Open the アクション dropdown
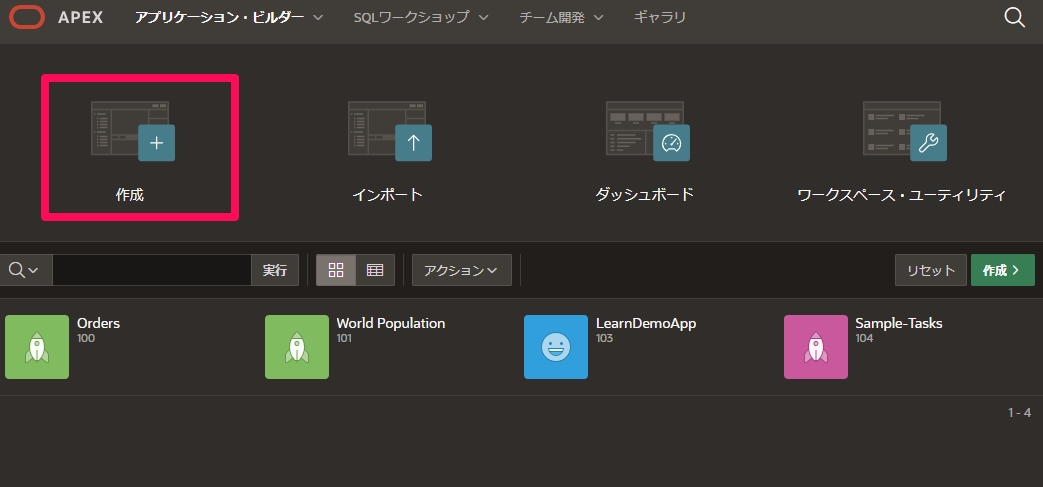This screenshot has height=487, width=1043. point(462,270)
